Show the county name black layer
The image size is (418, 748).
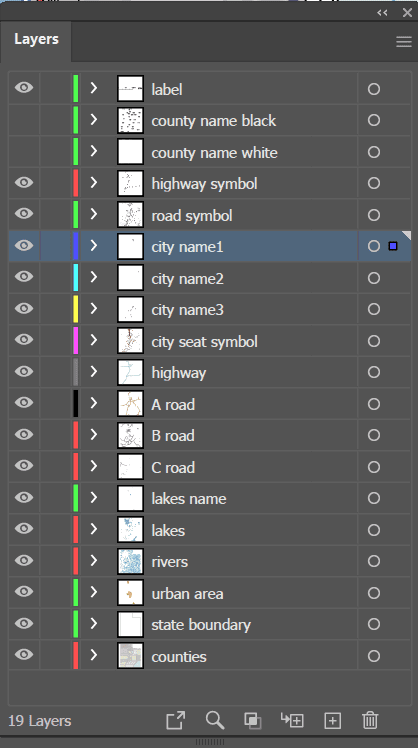[x=24, y=120]
